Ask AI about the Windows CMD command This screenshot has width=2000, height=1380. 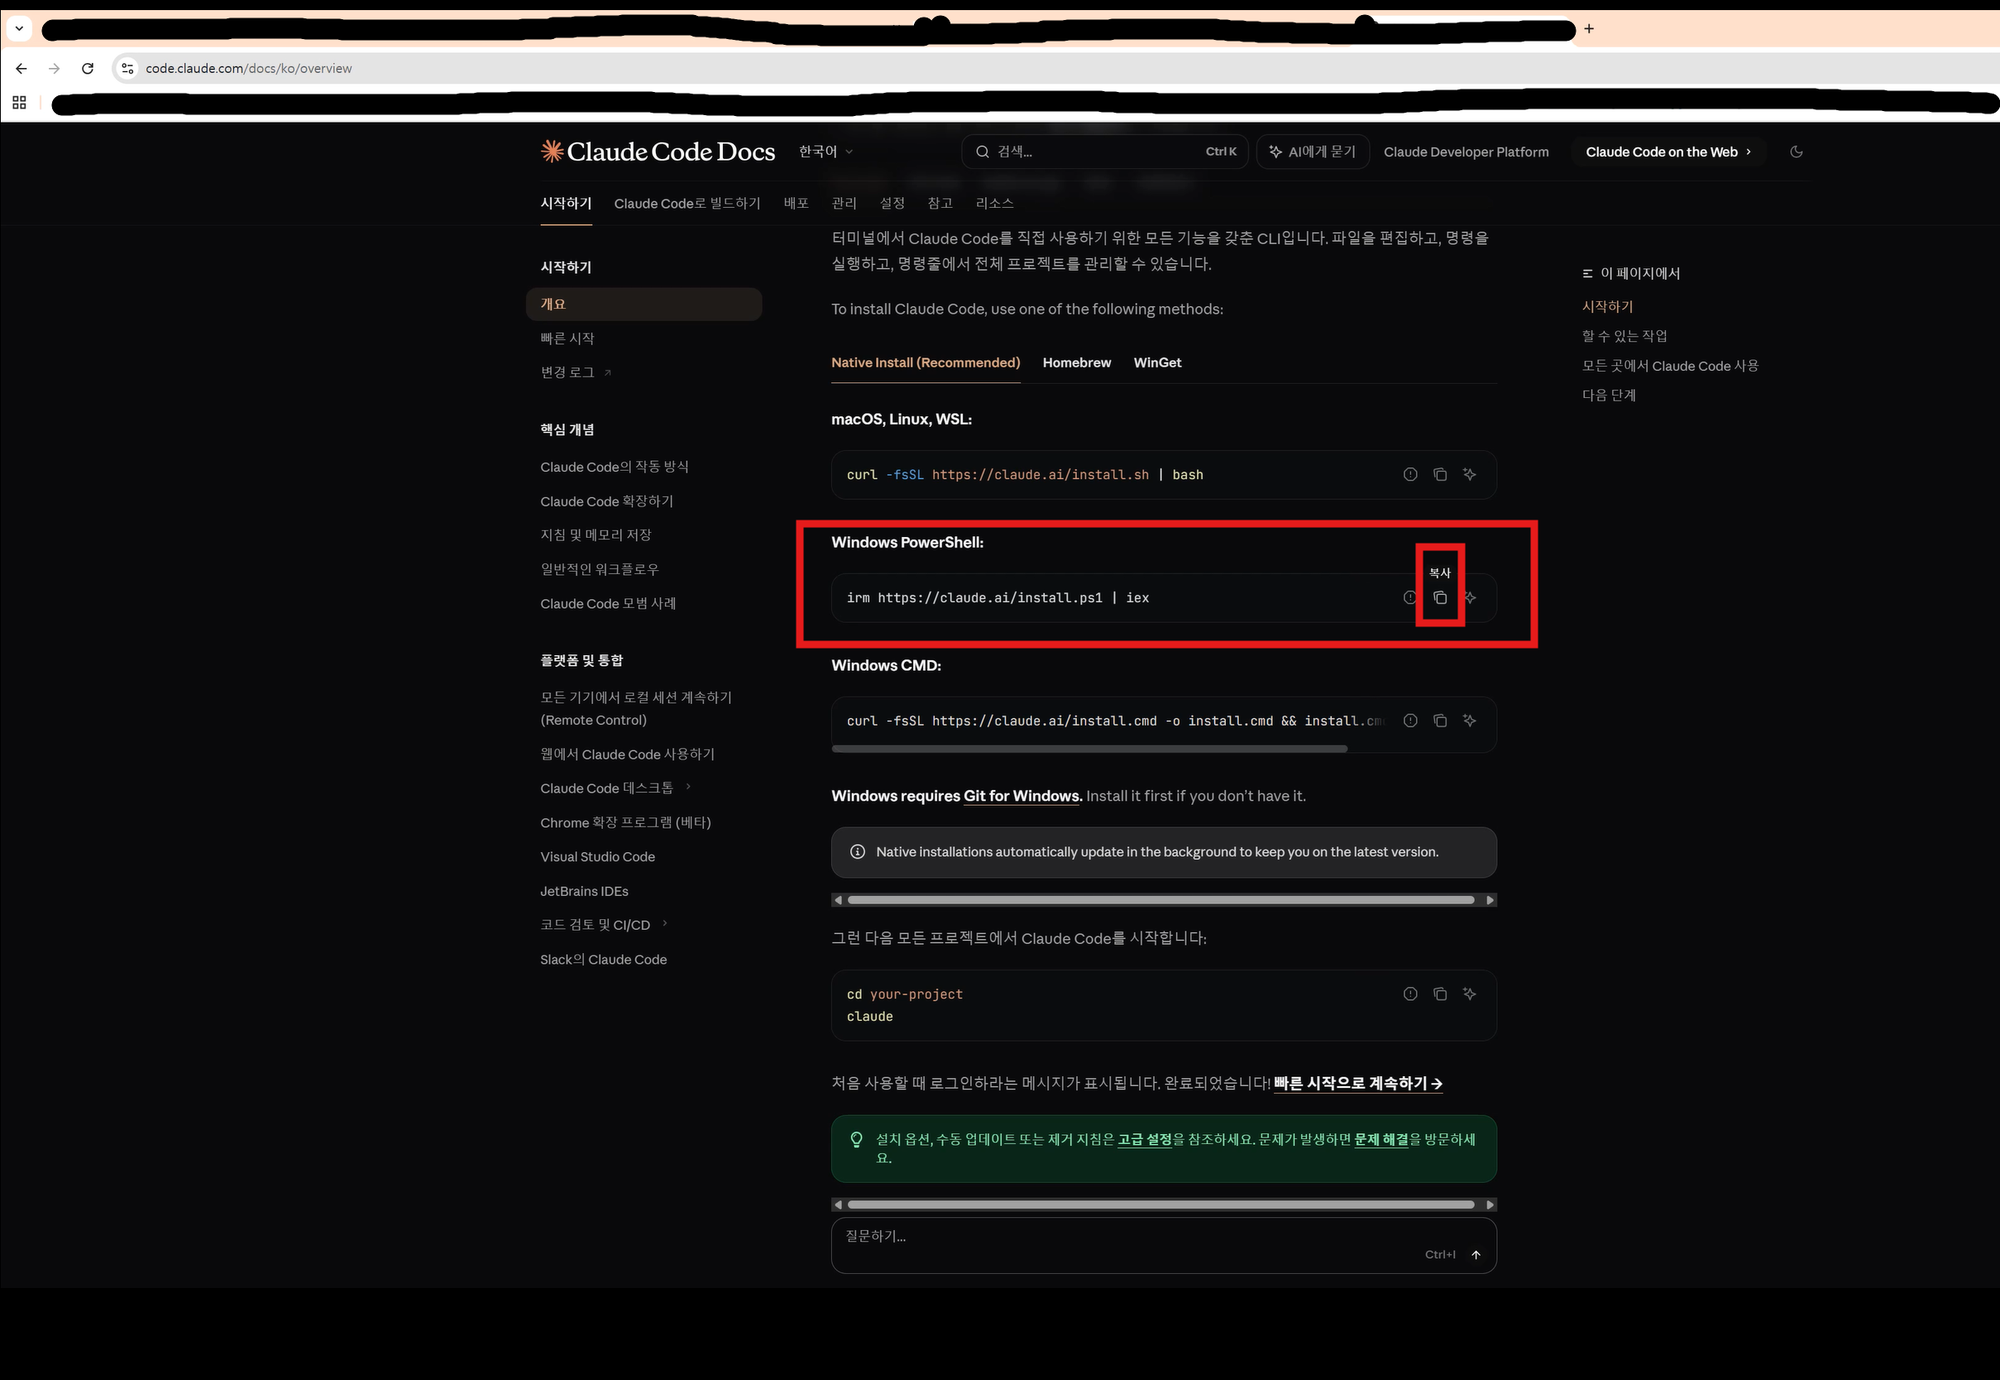point(1469,721)
